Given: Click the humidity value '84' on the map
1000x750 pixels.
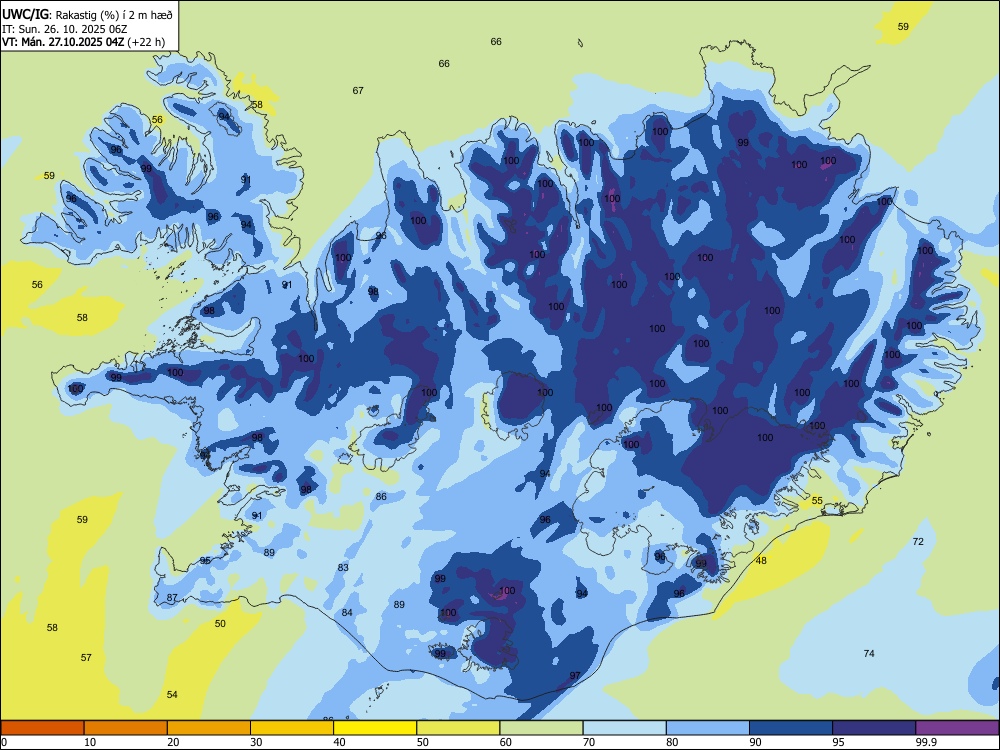Looking at the screenshot, I should 347,612.
